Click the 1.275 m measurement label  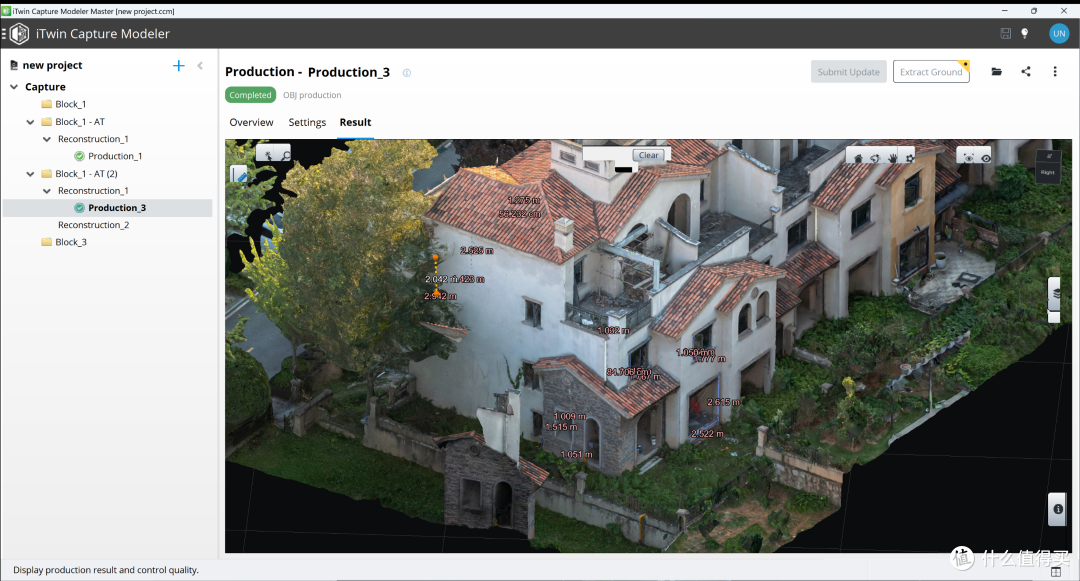[x=523, y=200]
